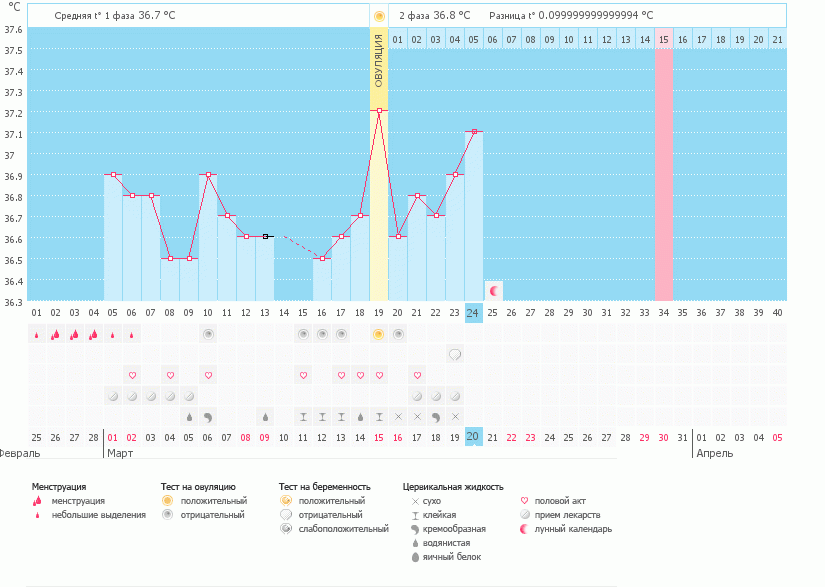Select the highlighted cycle day 24 cell
Image resolution: width=825 pixels, height=587 pixels.
pos(471,314)
